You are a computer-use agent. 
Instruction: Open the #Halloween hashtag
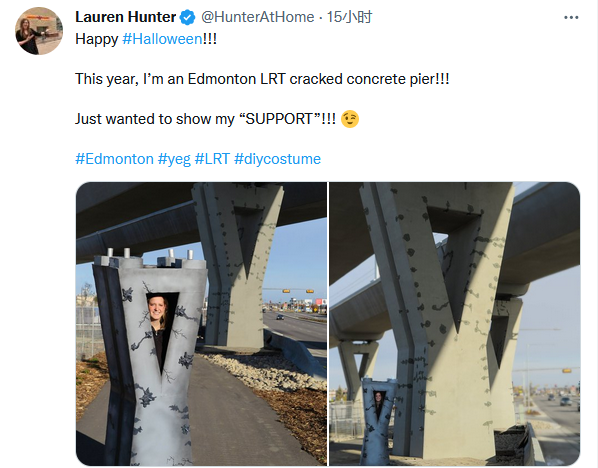coord(162,39)
